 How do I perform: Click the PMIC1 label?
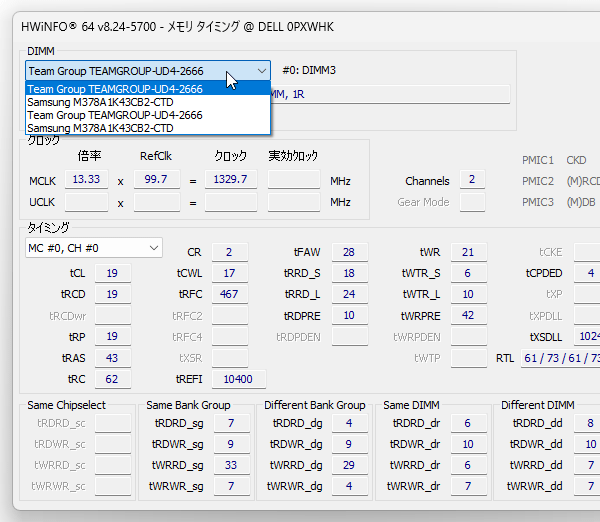tap(538, 160)
